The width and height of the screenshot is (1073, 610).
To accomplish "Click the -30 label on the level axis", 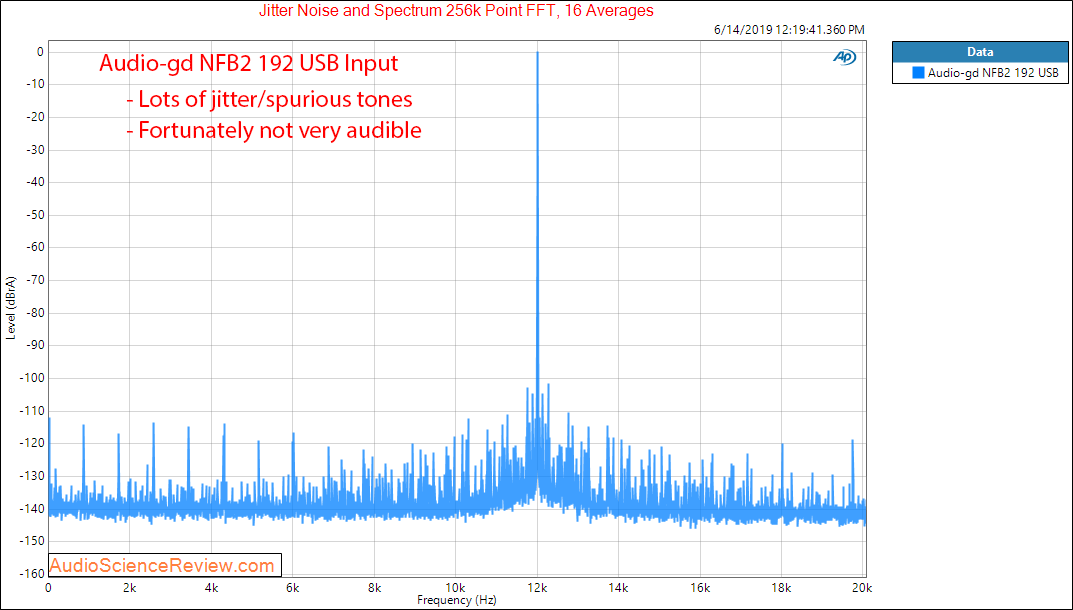I will click(x=34, y=150).
